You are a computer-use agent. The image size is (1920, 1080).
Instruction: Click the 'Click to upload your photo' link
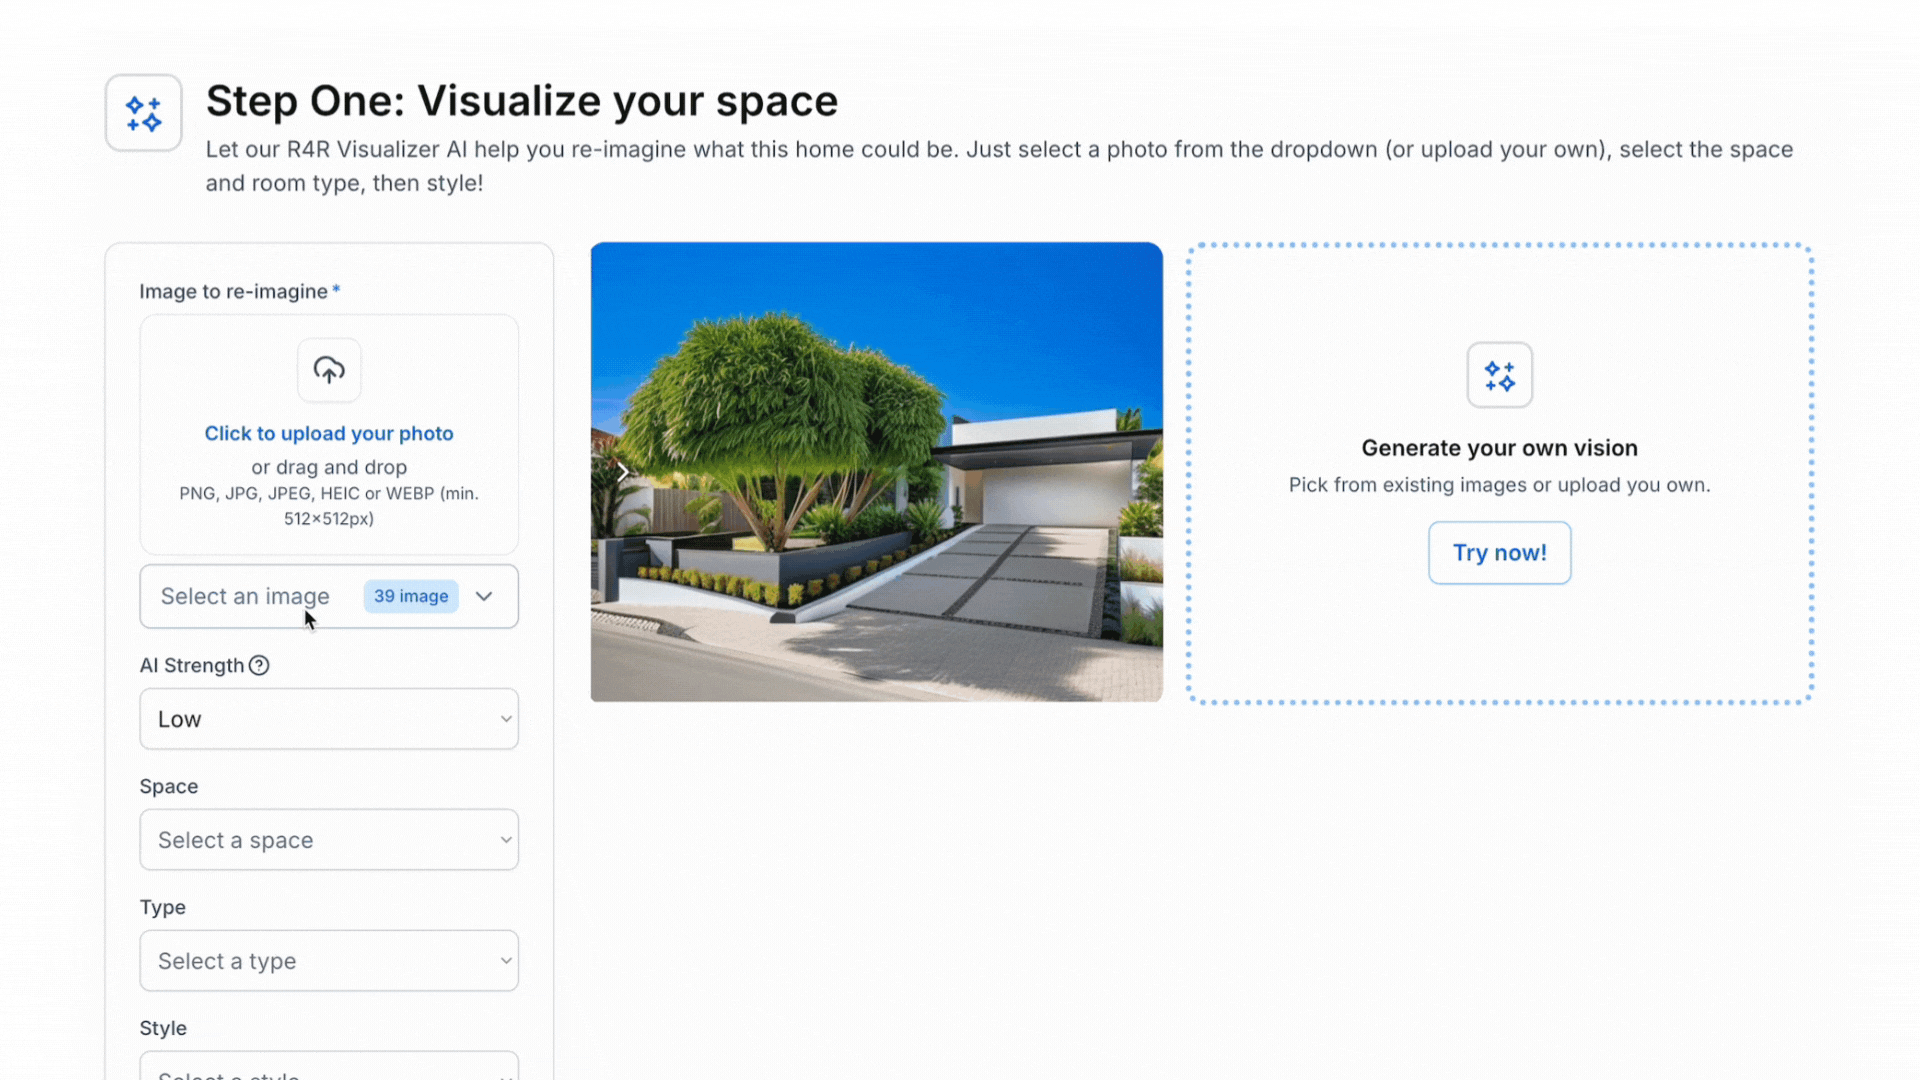pyautogui.click(x=328, y=433)
